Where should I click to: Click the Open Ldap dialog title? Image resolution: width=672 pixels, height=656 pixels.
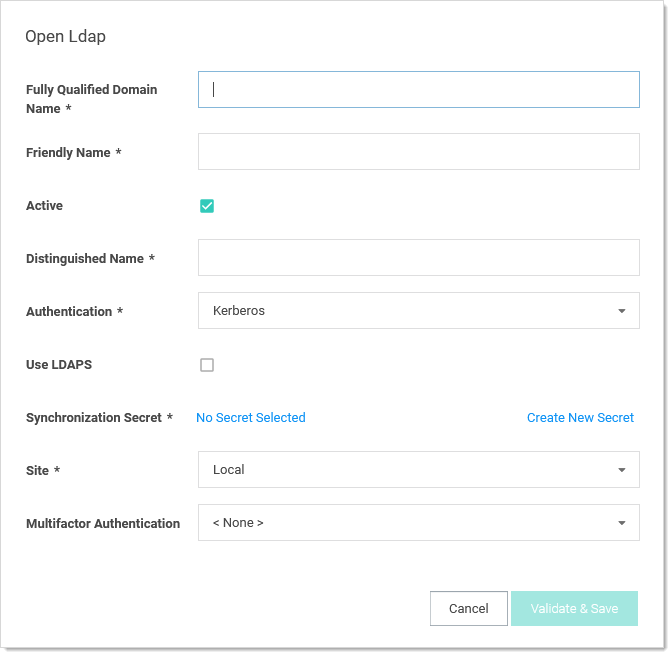click(x=65, y=37)
